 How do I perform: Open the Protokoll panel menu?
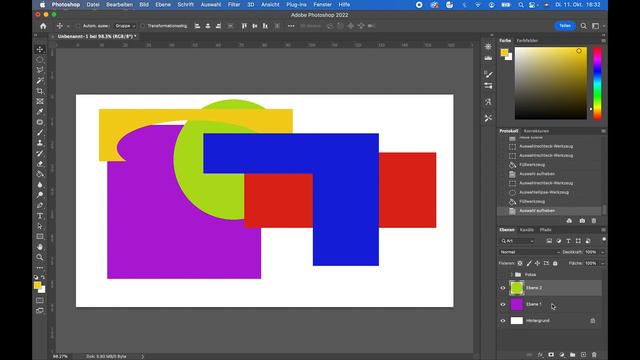(x=603, y=131)
